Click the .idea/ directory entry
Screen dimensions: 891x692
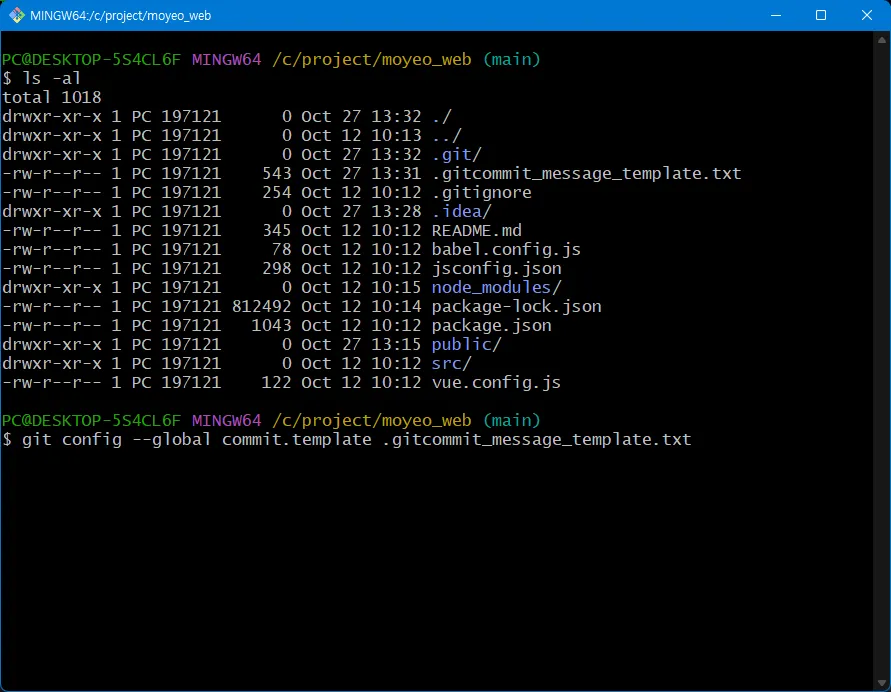coord(461,211)
